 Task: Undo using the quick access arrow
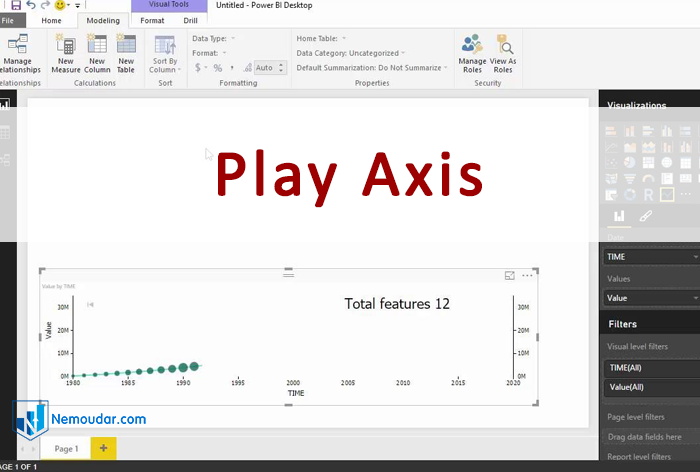[x=31, y=5]
